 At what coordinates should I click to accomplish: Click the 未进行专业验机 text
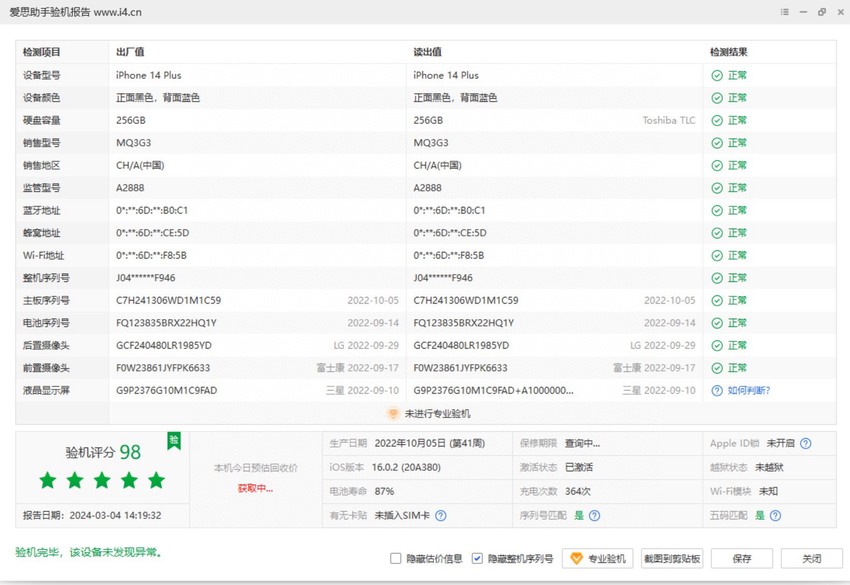tap(437, 414)
